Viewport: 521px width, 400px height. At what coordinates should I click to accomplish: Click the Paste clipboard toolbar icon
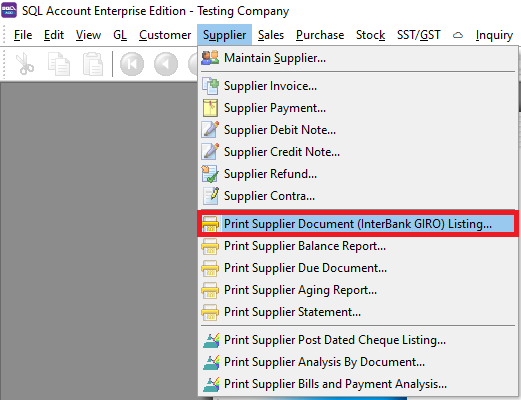(x=93, y=64)
